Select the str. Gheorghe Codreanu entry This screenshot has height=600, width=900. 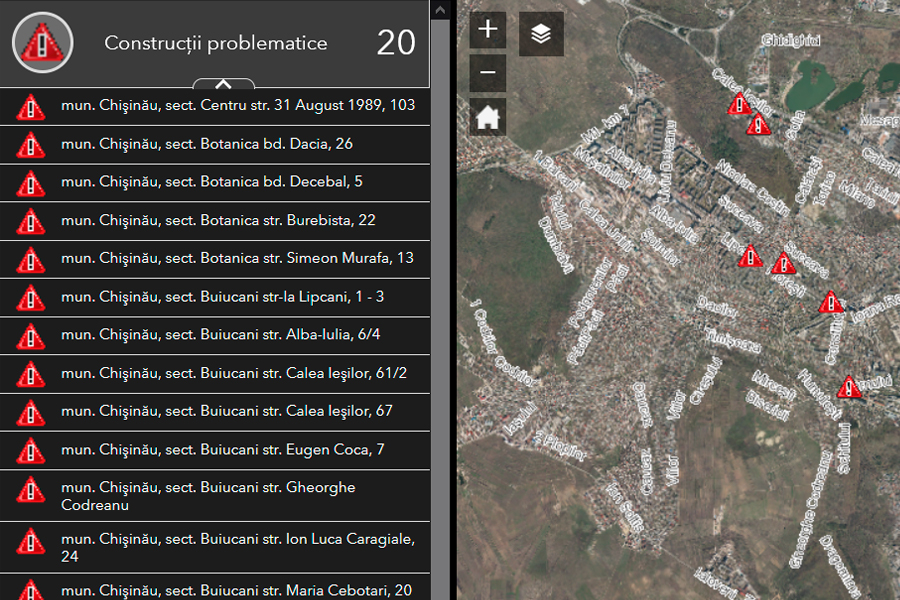click(208, 496)
